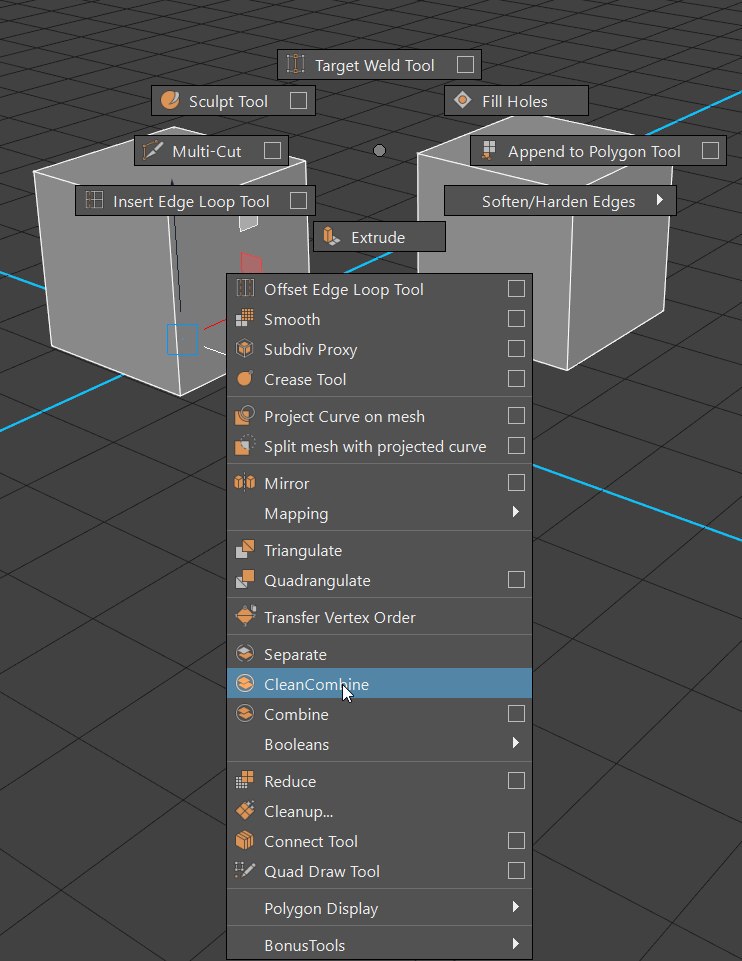This screenshot has width=742, height=961.
Task: Click the Reduce icon
Action: point(245,780)
